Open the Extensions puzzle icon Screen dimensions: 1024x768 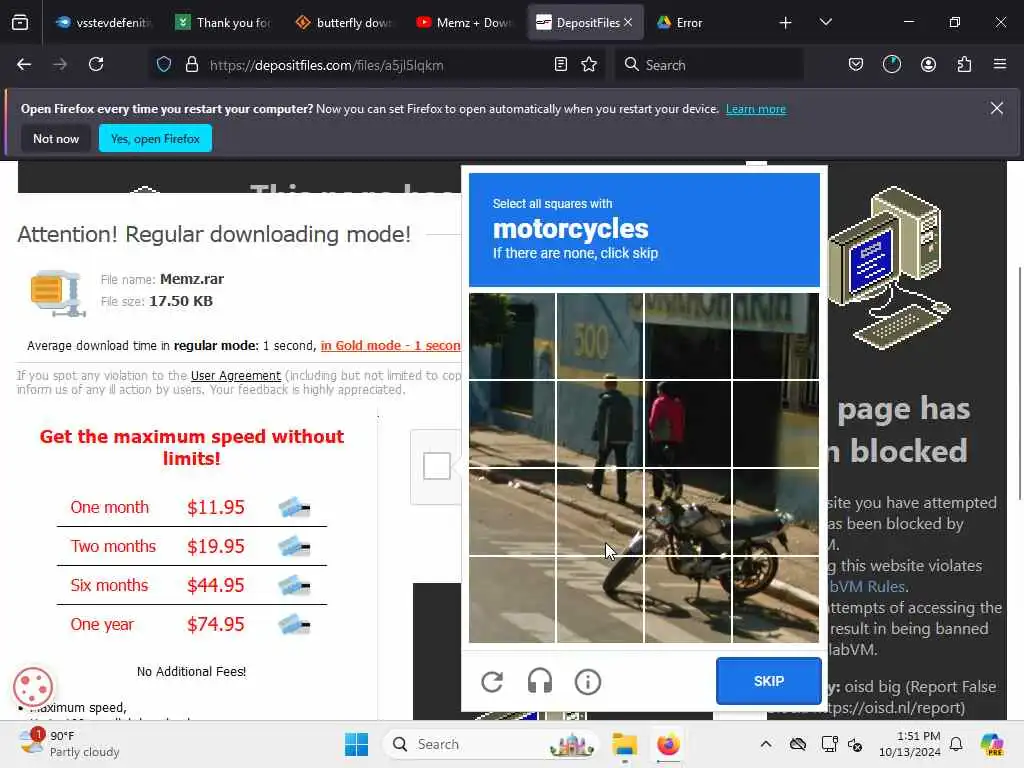(x=964, y=65)
